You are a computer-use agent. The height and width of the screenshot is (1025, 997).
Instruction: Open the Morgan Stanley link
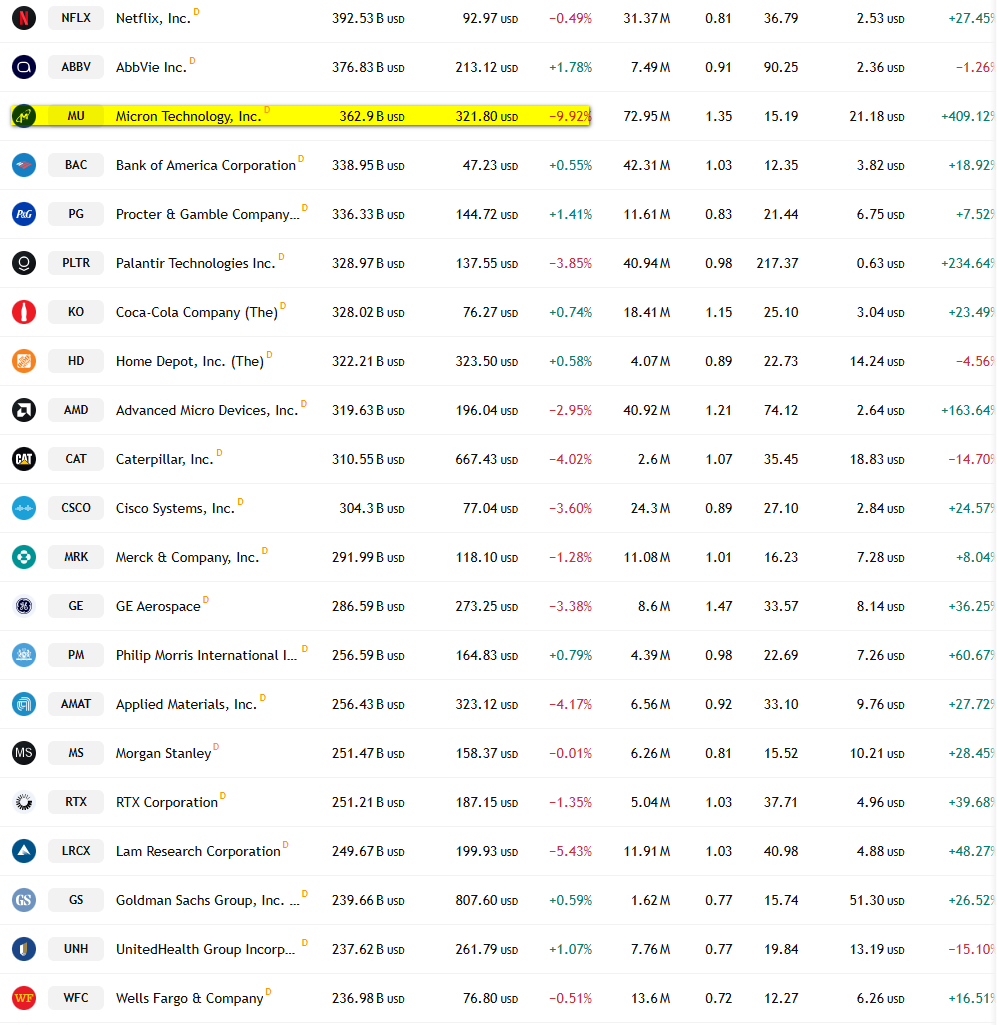(x=163, y=754)
